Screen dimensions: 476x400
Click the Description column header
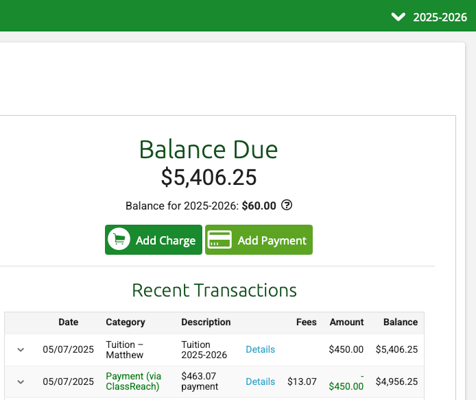coord(206,322)
